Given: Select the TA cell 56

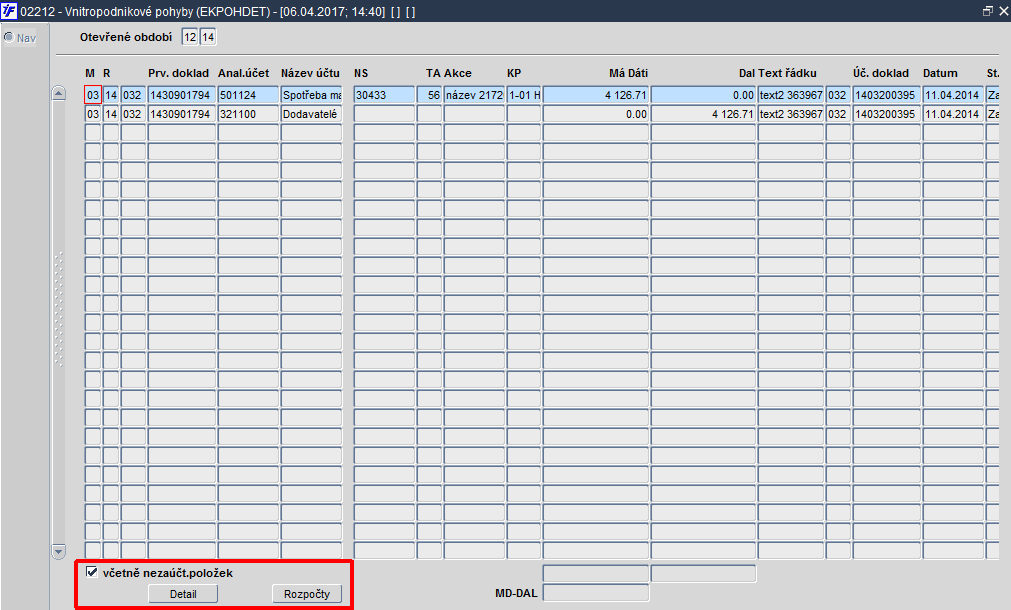Looking at the screenshot, I should point(429,95).
